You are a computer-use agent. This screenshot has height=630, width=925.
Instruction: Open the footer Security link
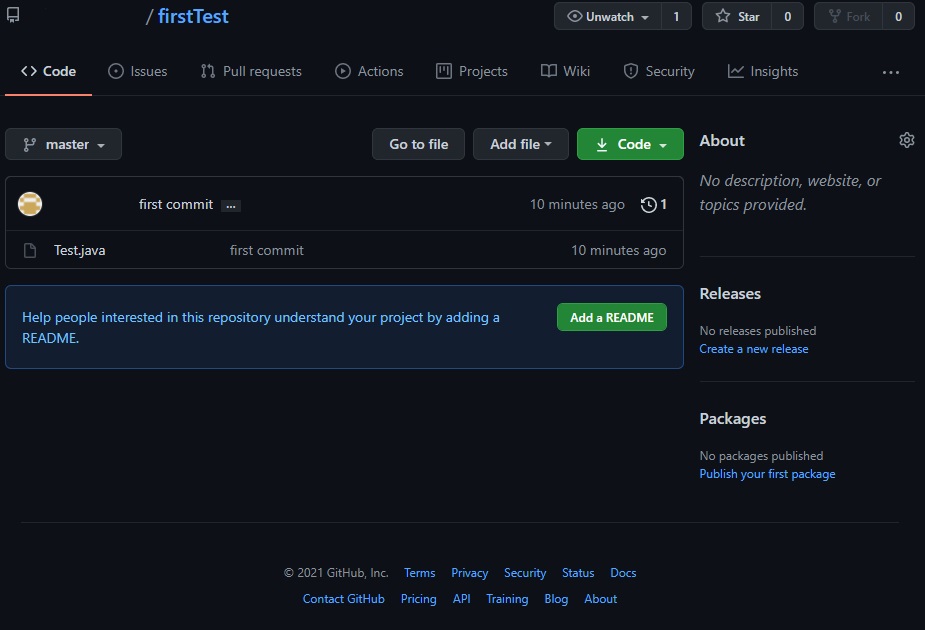(x=525, y=573)
